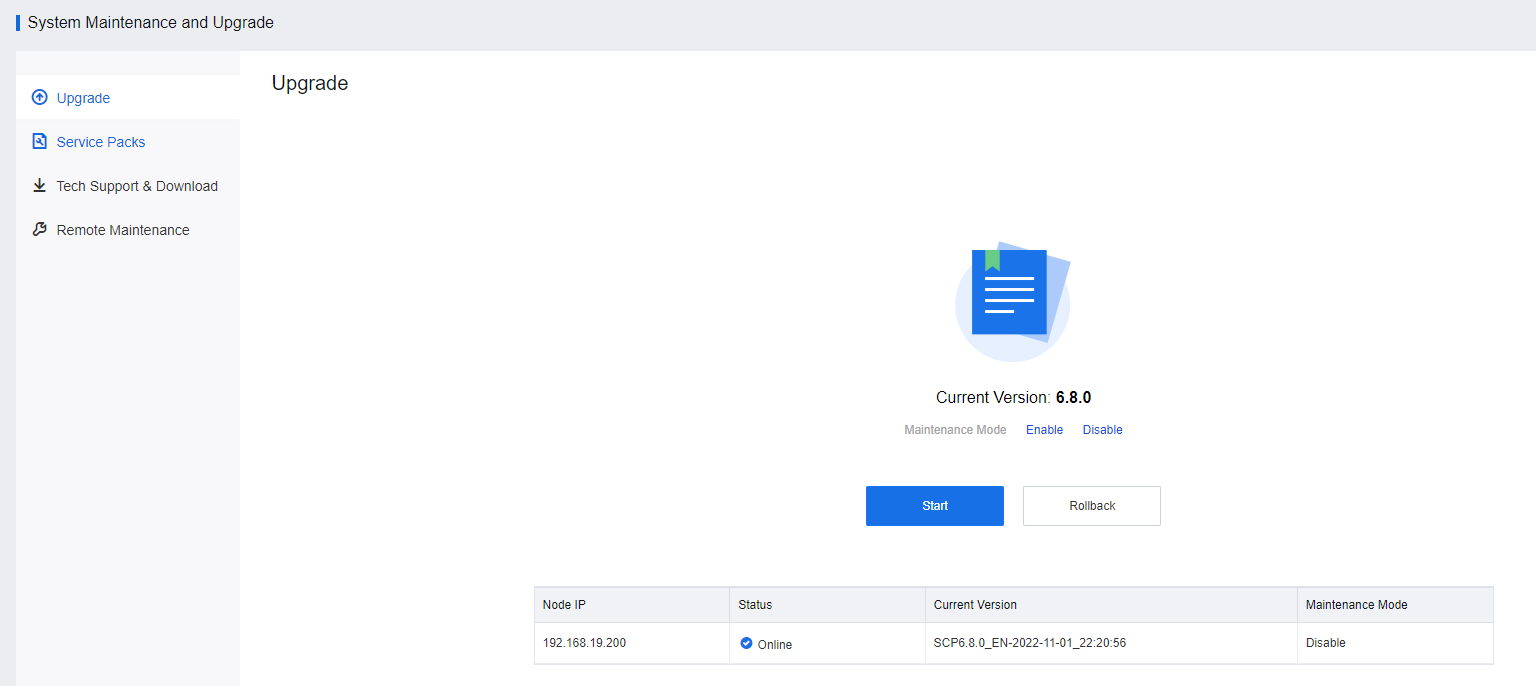
Task: Go to Tech Support & Download
Action: click(x=137, y=186)
